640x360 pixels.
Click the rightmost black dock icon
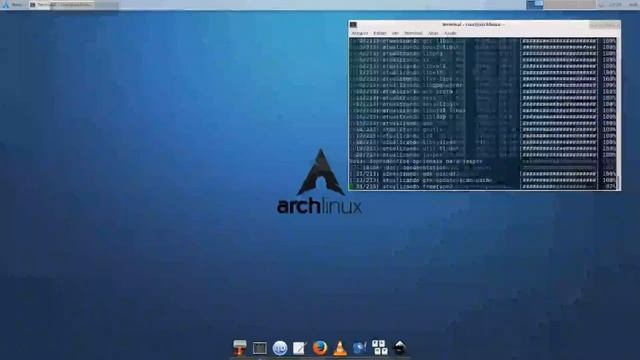[x=400, y=348]
